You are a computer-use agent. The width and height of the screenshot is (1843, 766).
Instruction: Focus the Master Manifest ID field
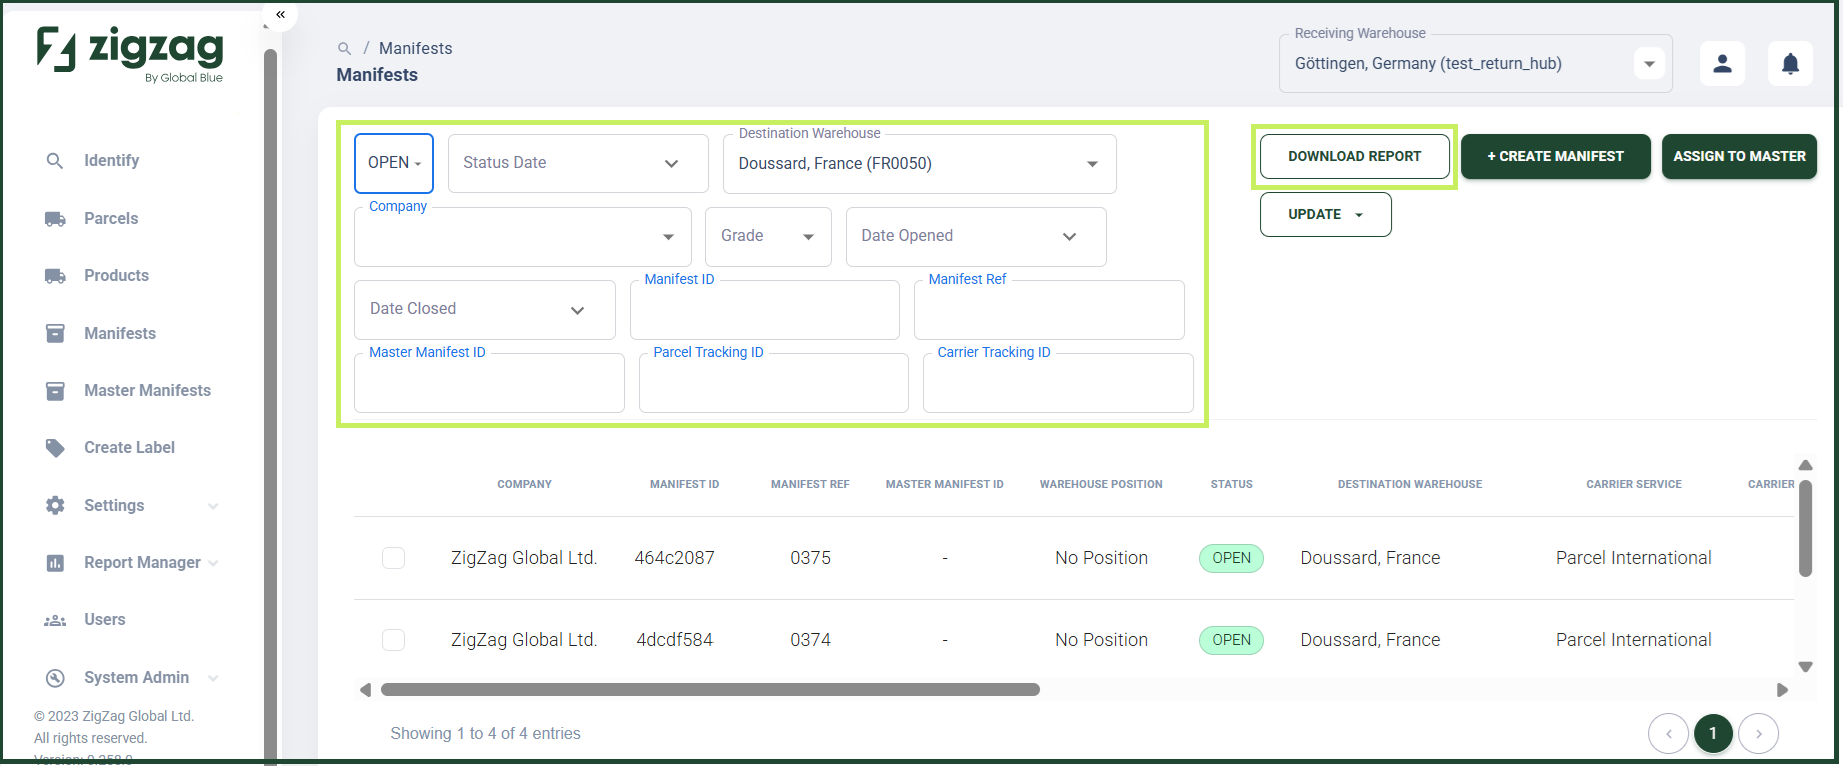(x=489, y=383)
